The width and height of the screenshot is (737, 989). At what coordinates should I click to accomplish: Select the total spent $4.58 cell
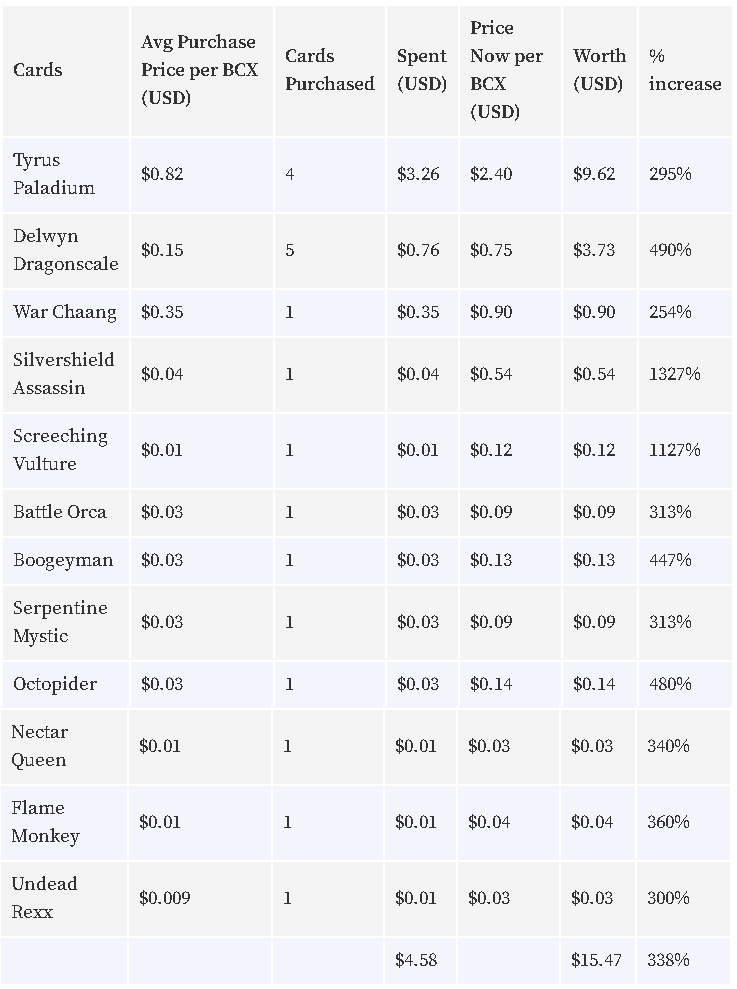416,960
